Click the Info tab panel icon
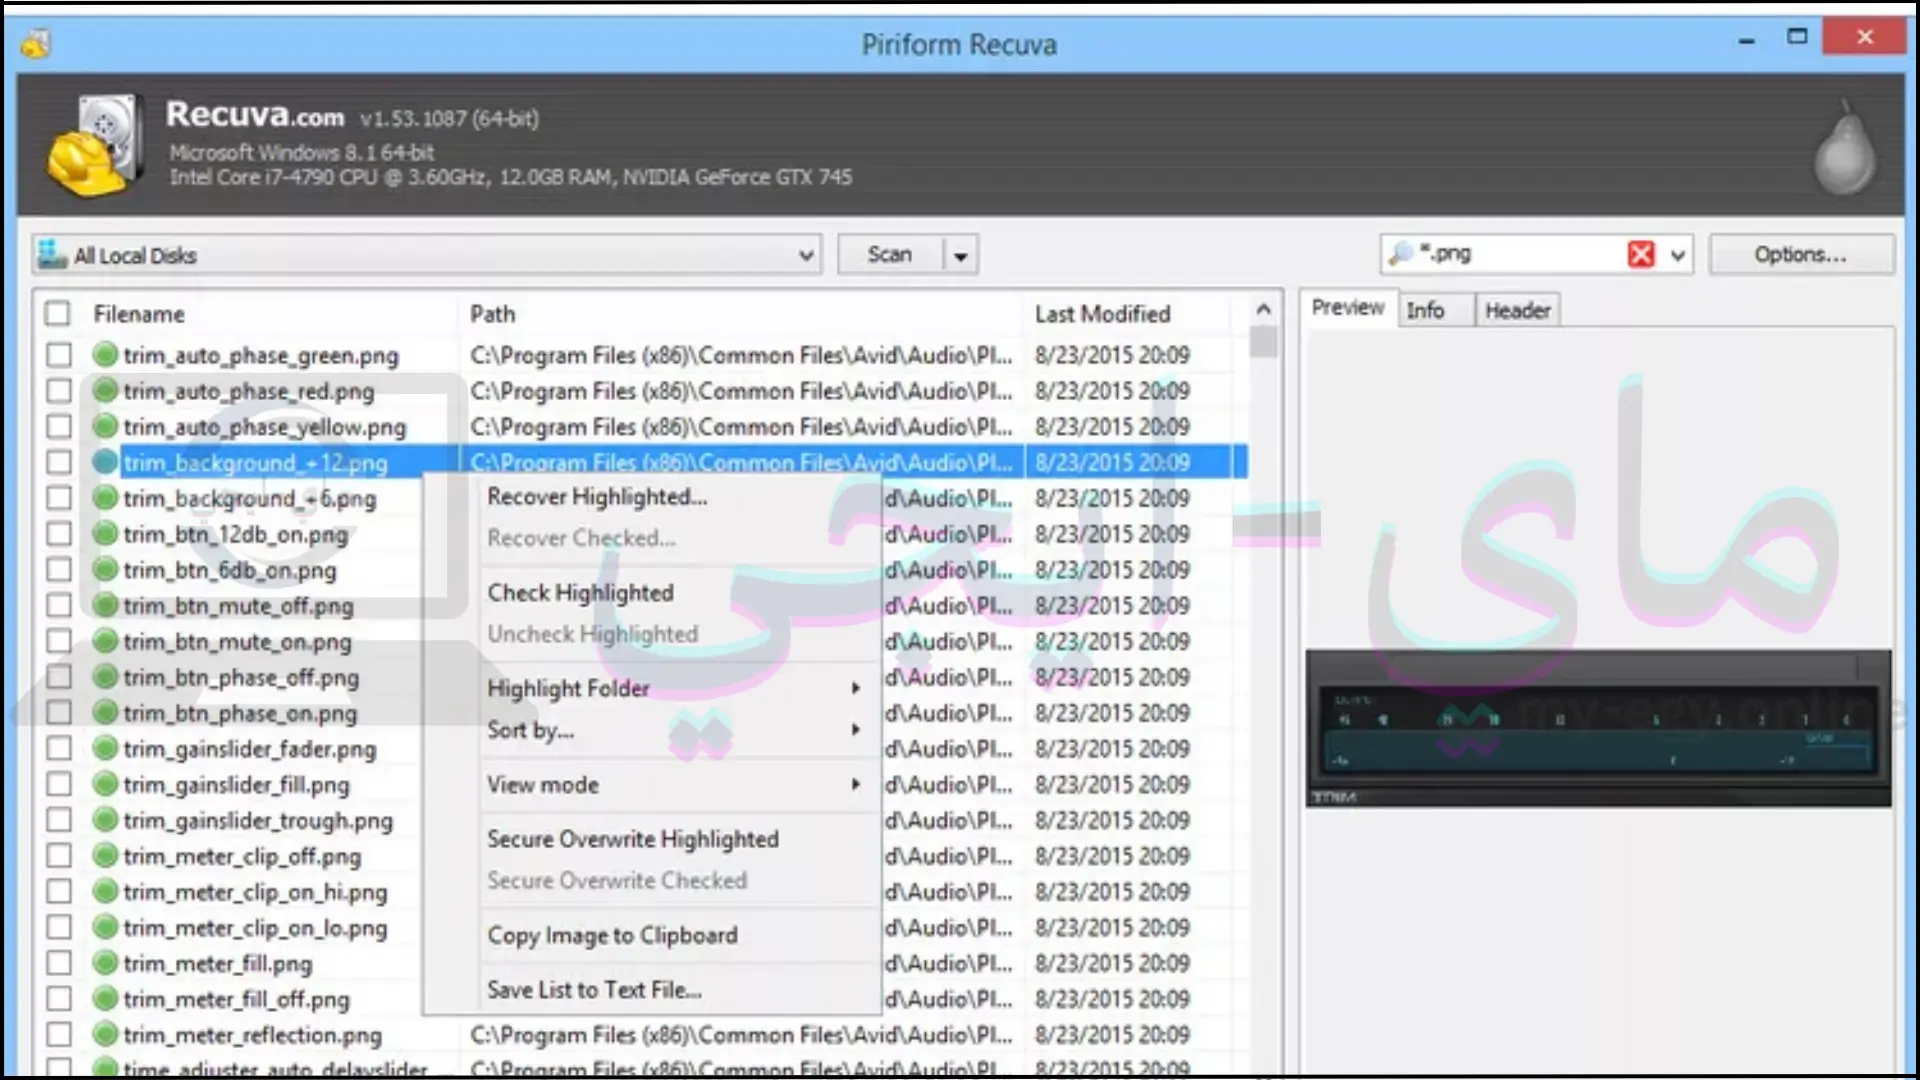1920x1080 pixels. 1425,311
